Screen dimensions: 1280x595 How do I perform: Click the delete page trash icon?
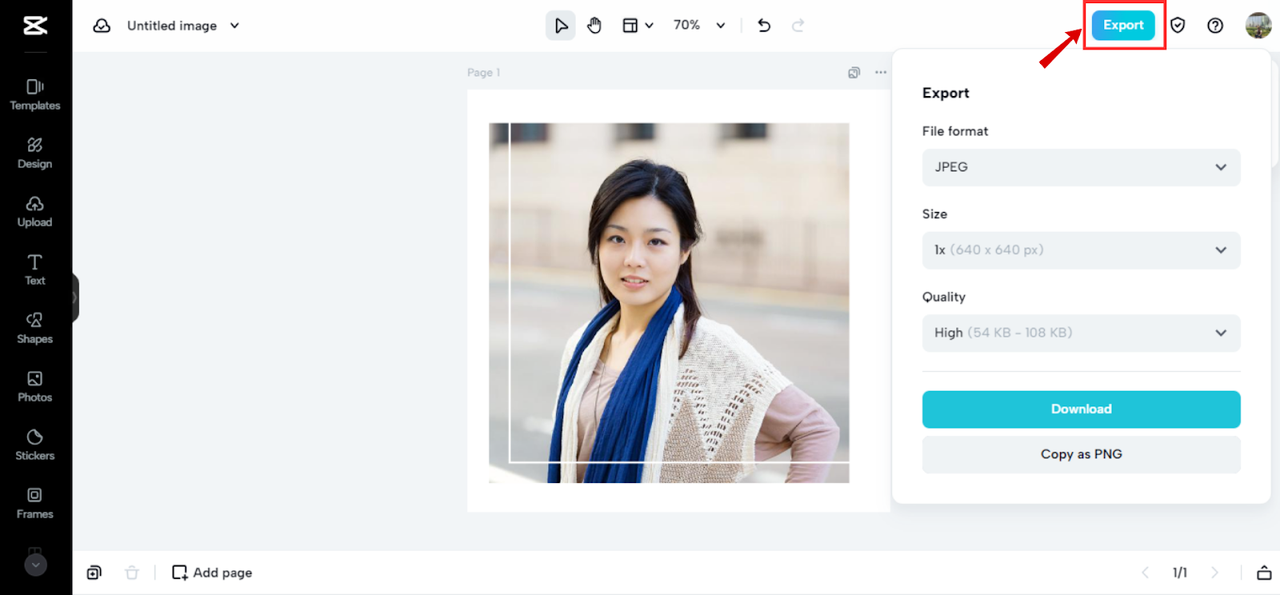[132, 573]
